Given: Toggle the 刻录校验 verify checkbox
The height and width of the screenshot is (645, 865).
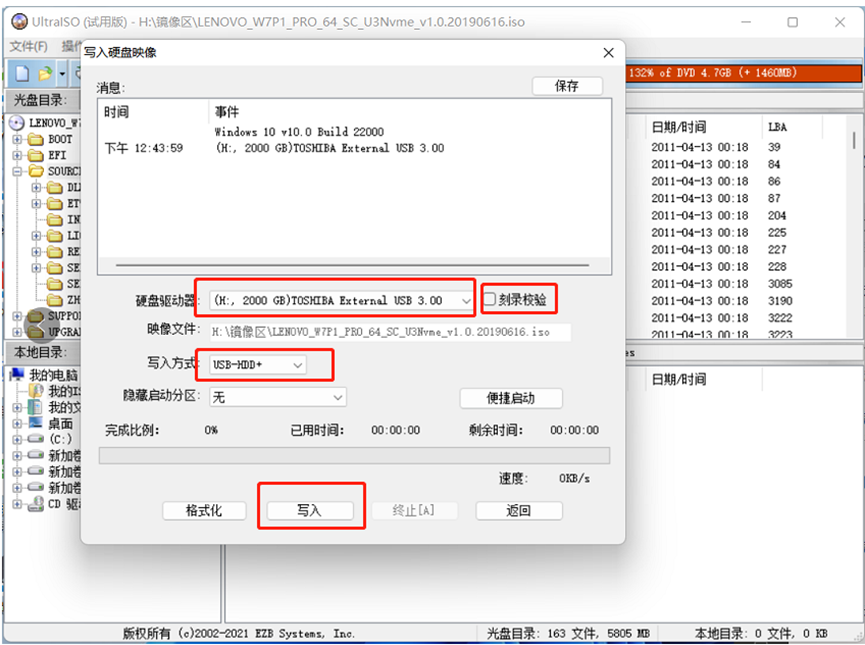Looking at the screenshot, I should click(489, 299).
